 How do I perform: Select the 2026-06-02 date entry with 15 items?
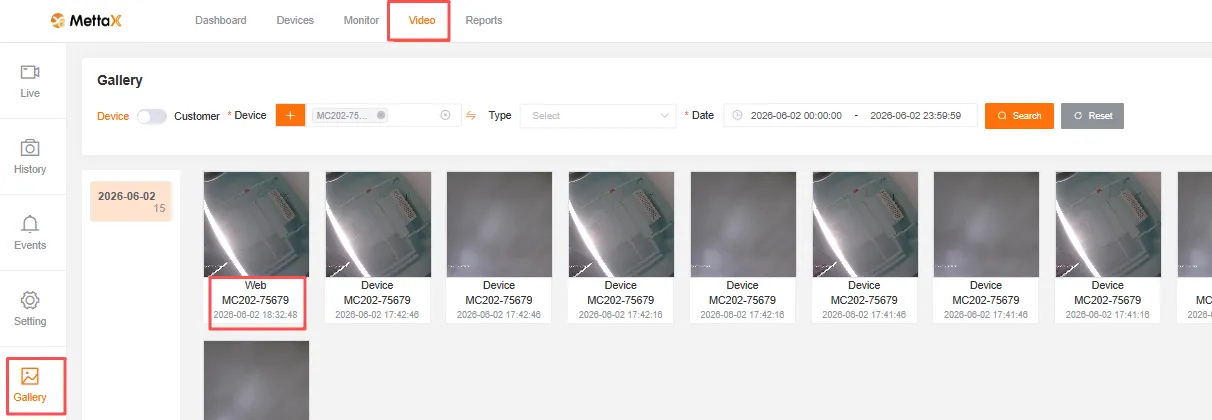point(131,202)
